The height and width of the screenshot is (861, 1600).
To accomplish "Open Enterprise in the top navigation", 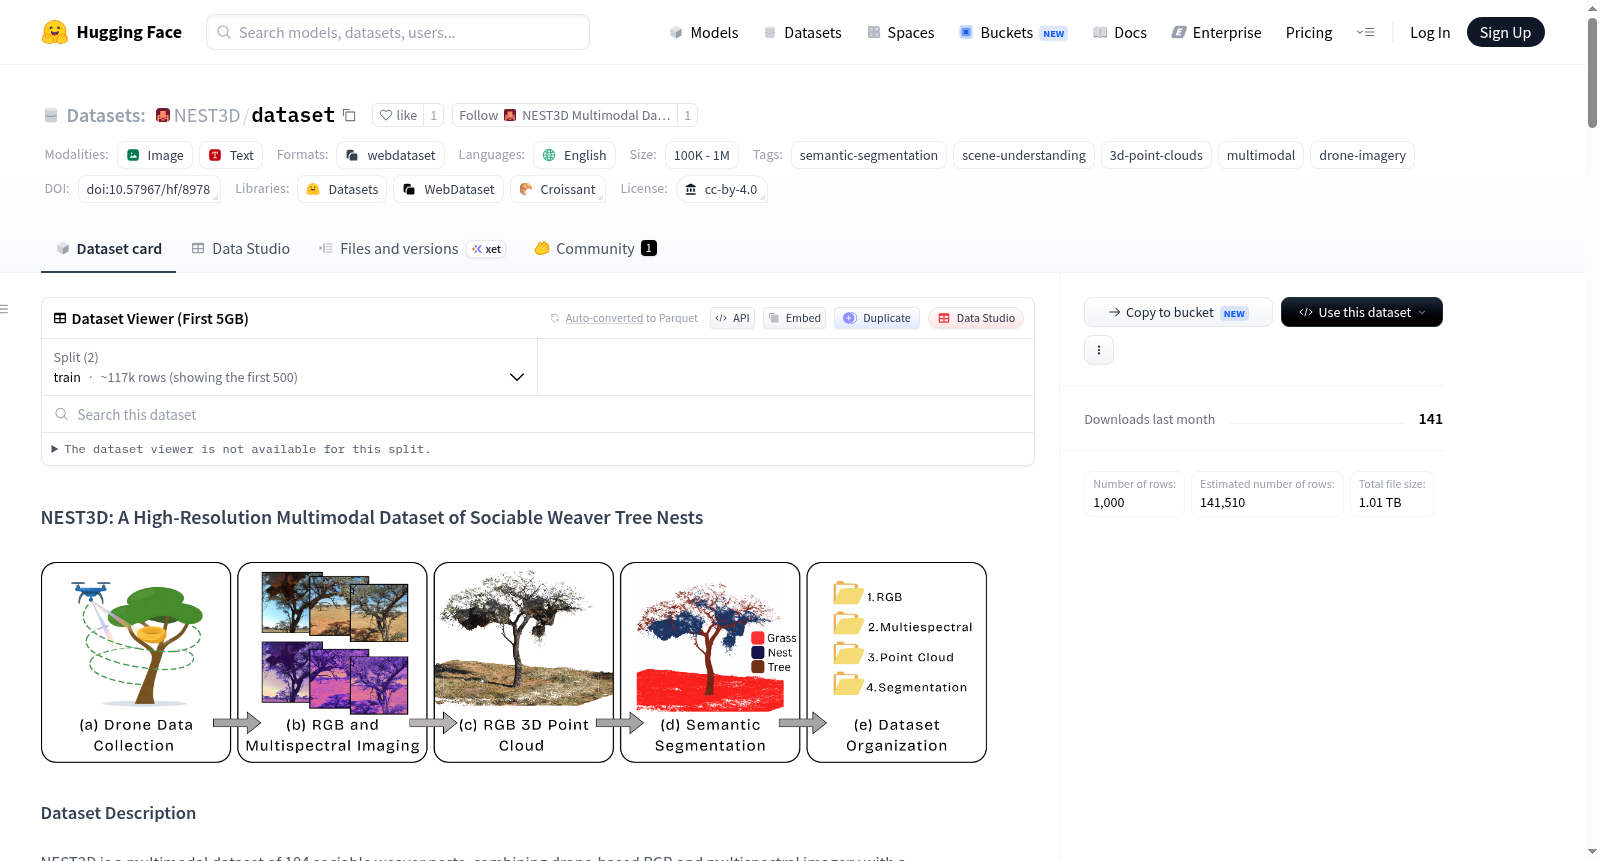I will [x=1217, y=32].
